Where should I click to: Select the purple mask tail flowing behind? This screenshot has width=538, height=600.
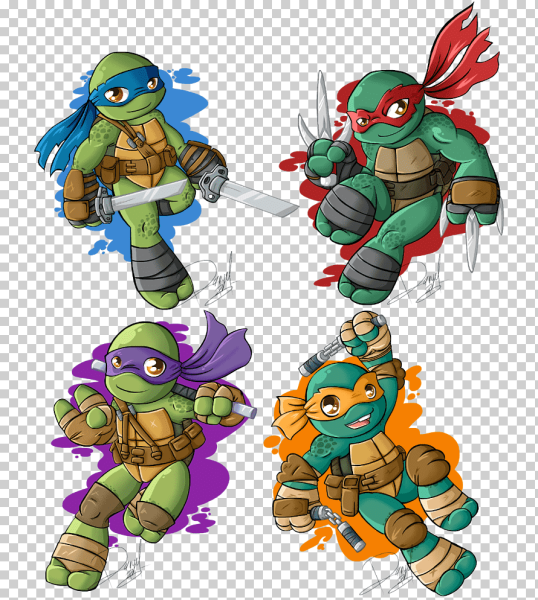(x=220, y=350)
